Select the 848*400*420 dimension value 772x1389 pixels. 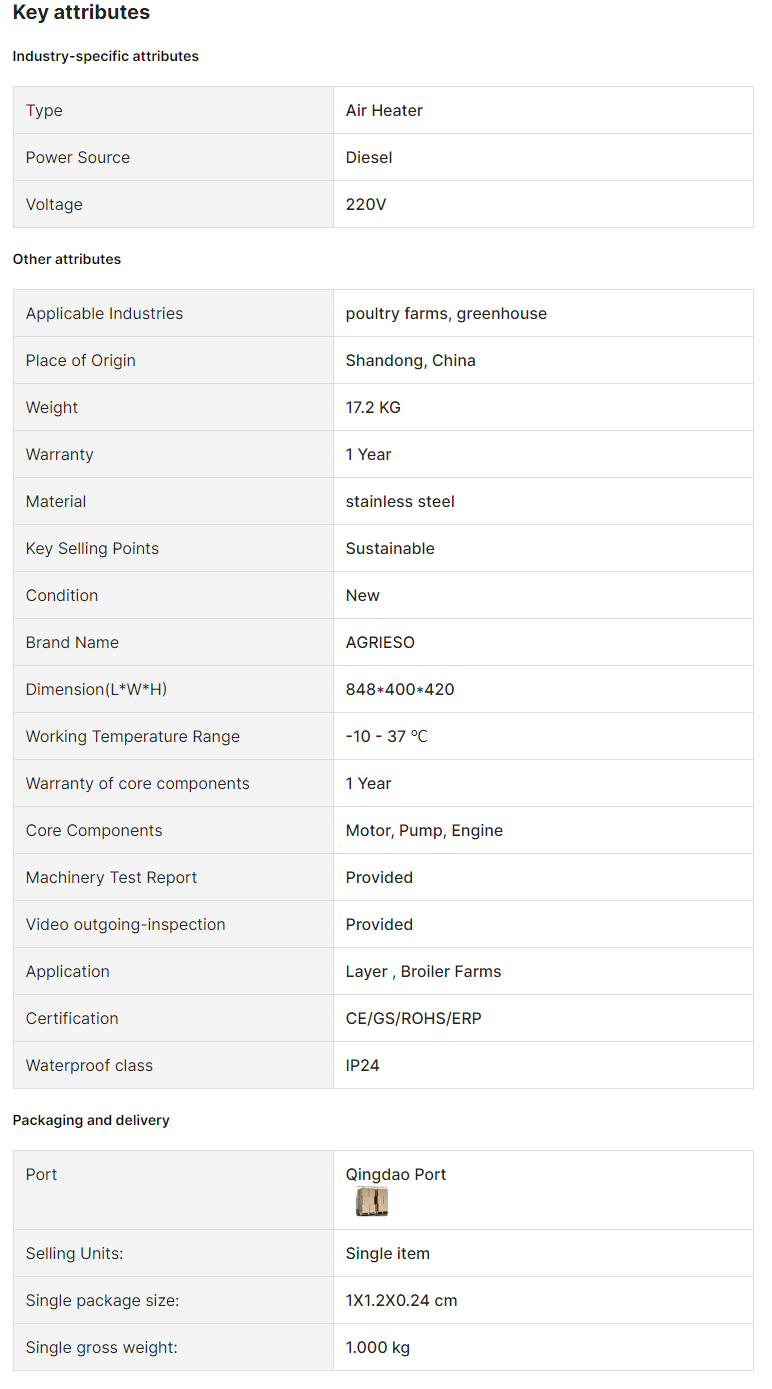[x=400, y=689]
